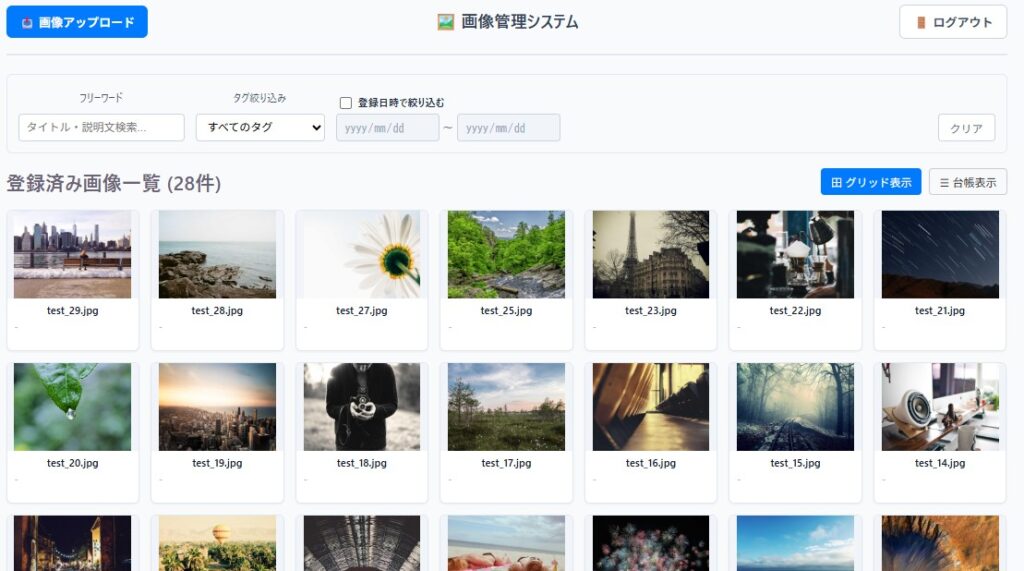
Task: Enable 登録日時で絞り込む checkbox
Action: click(345, 103)
